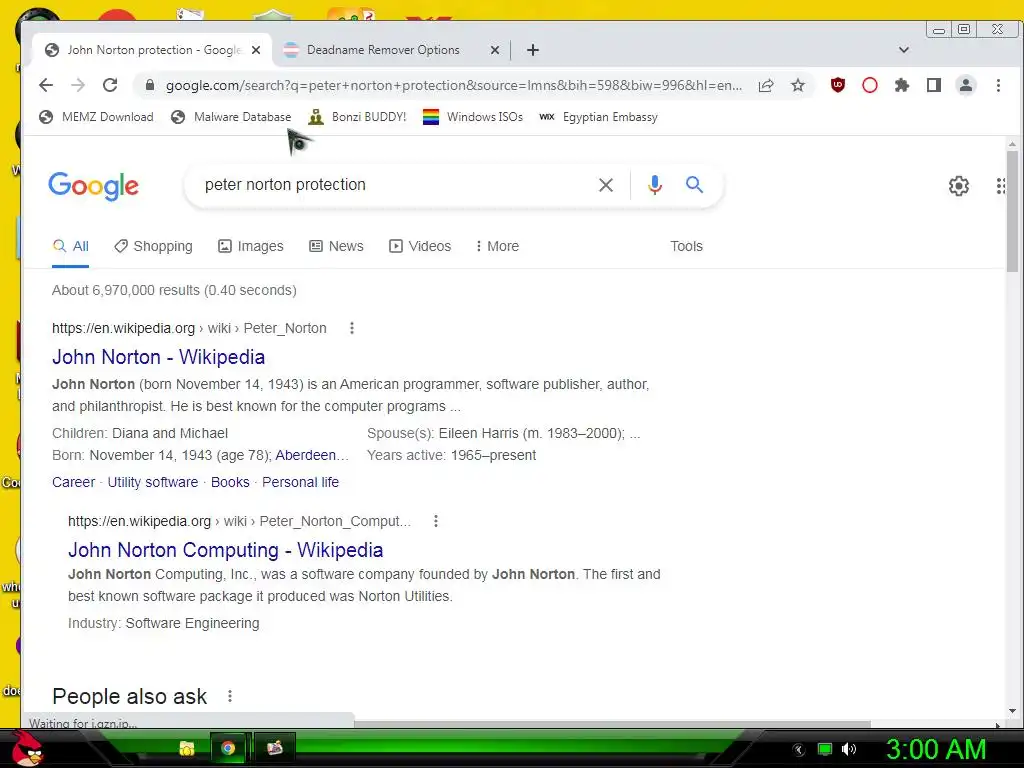Open the Google apps grid

(1000, 186)
